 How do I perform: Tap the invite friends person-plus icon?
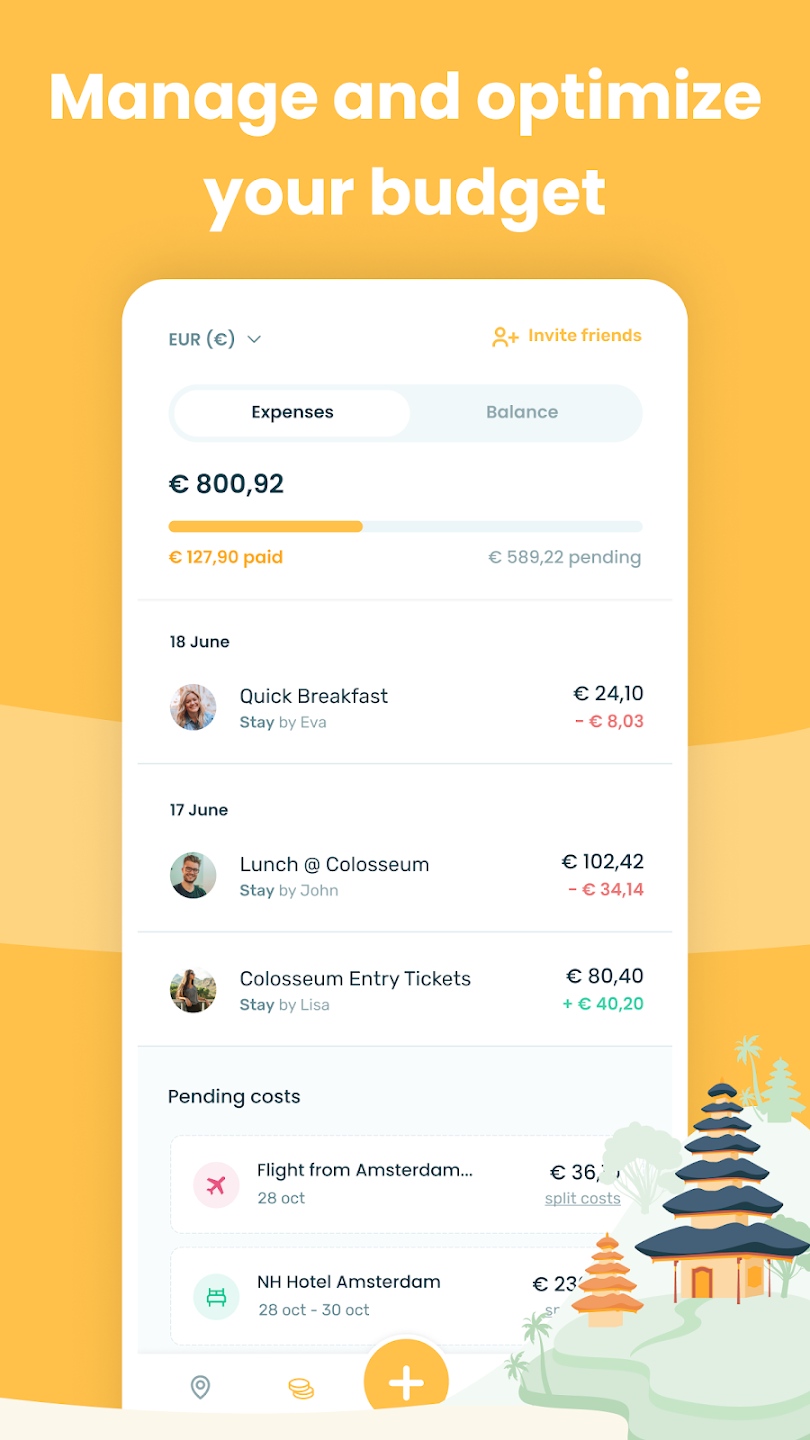pos(505,337)
